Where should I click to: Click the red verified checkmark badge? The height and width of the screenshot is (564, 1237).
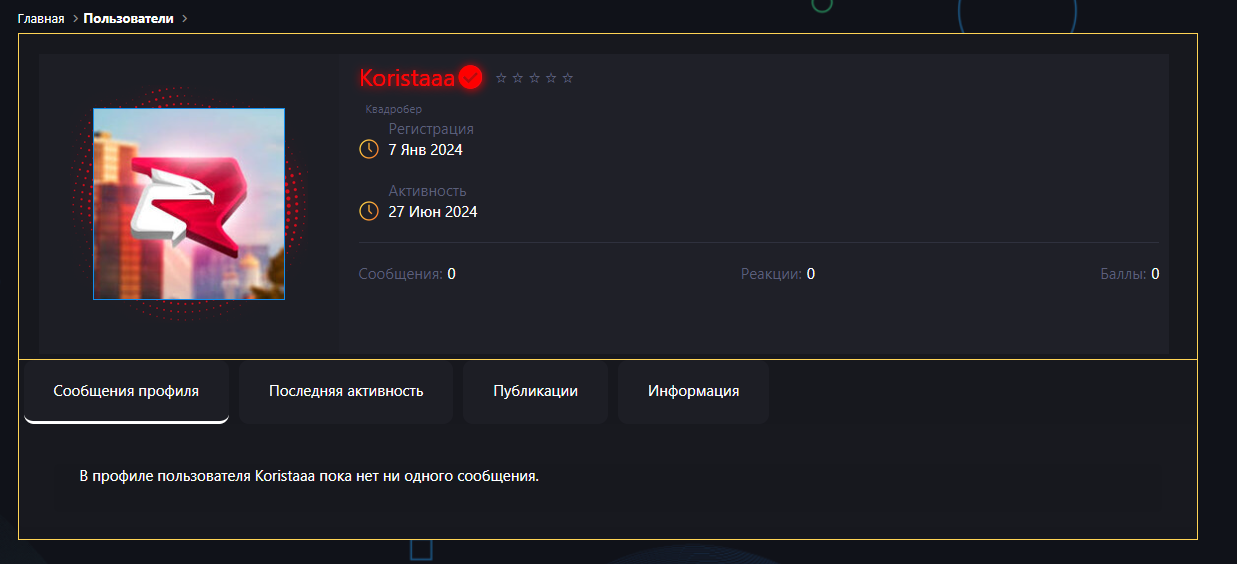(471, 77)
